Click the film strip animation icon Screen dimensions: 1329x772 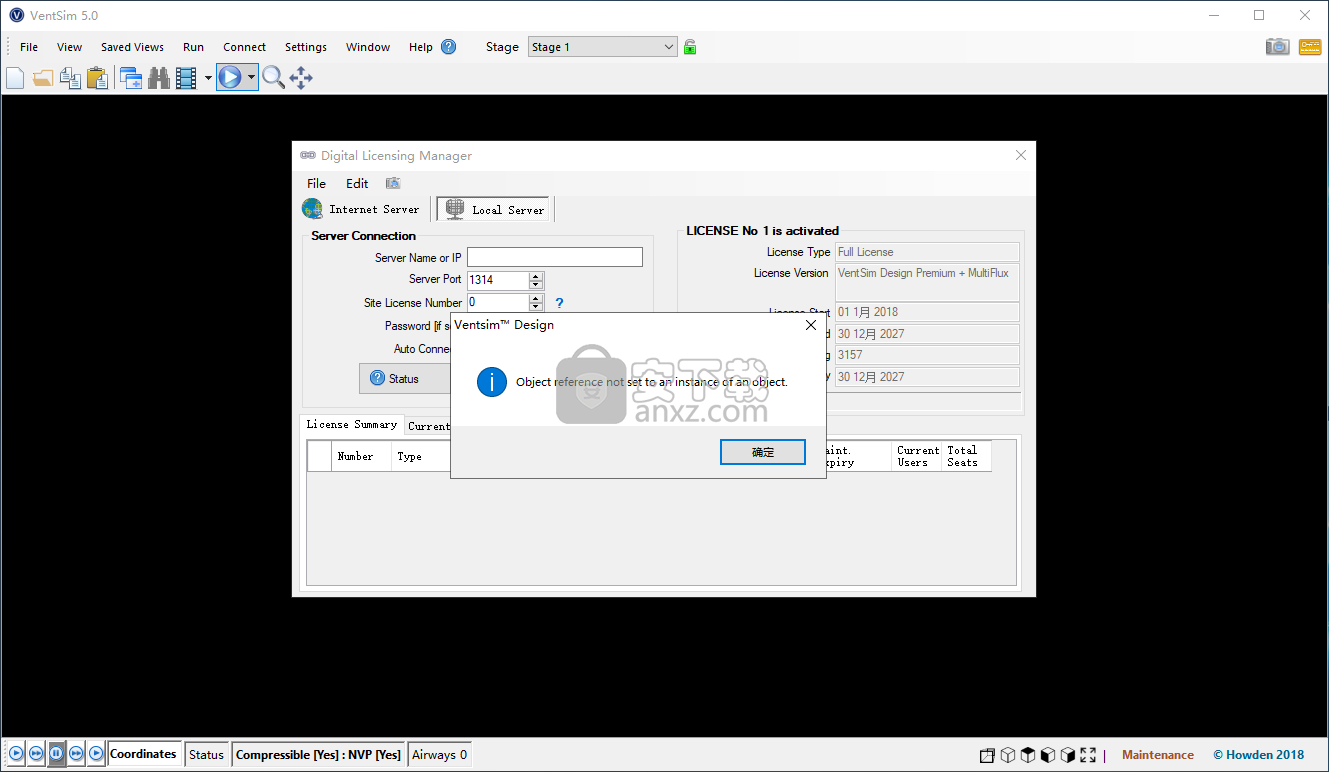point(186,78)
